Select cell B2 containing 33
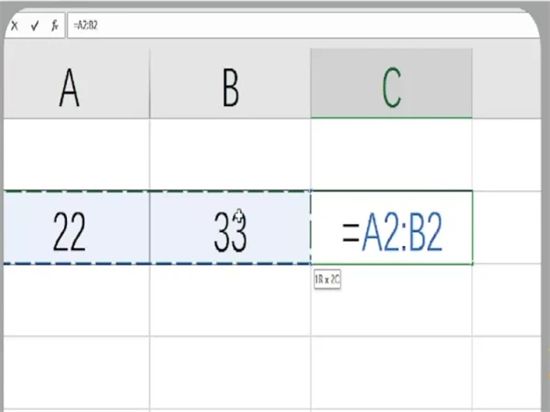550x412 pixels. tap(230, 228)
